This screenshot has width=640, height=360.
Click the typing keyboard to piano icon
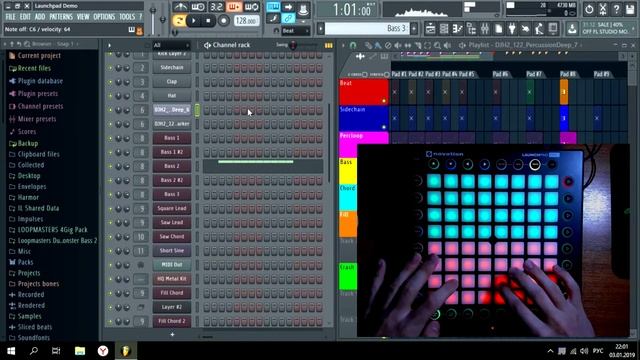[273, 7]
